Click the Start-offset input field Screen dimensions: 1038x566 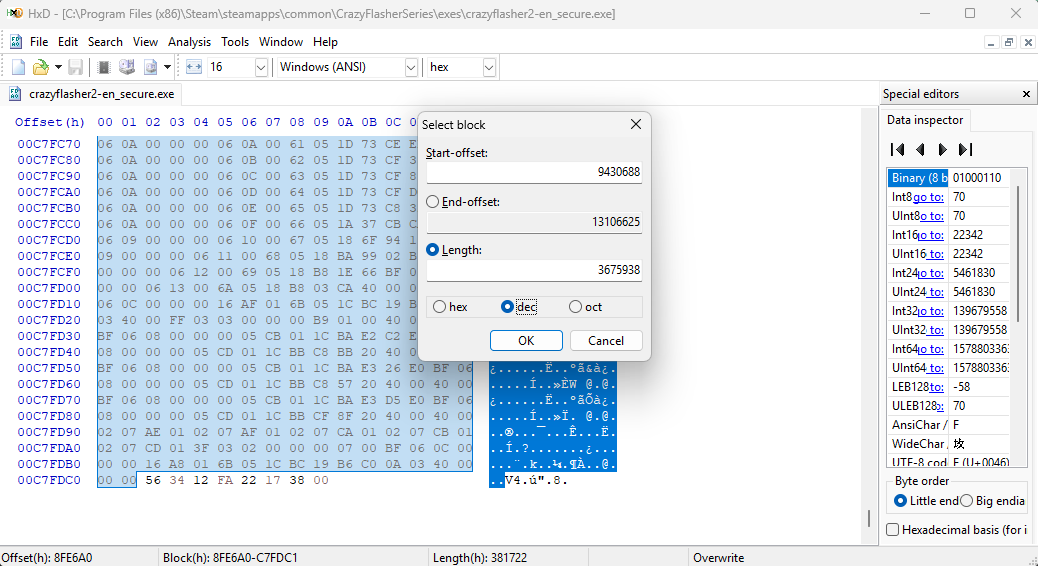[533, 172]
